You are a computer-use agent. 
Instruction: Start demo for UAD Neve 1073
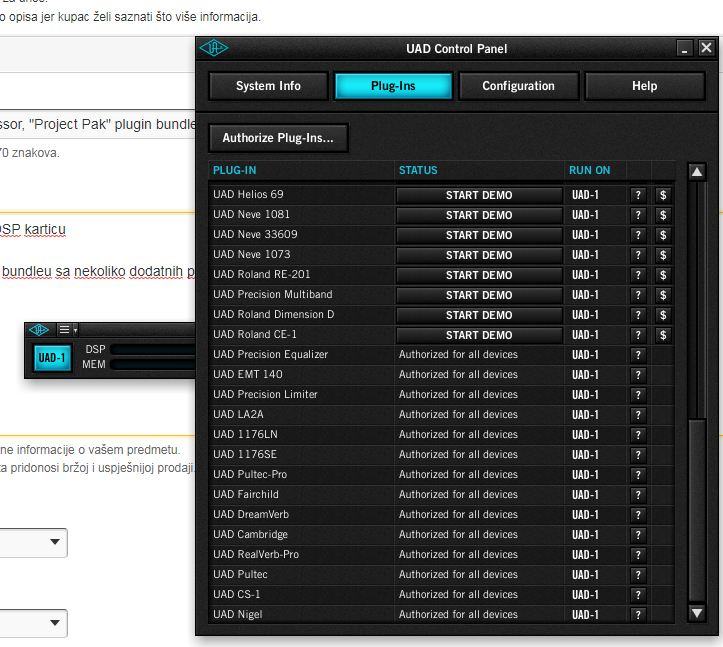[479, 255]
